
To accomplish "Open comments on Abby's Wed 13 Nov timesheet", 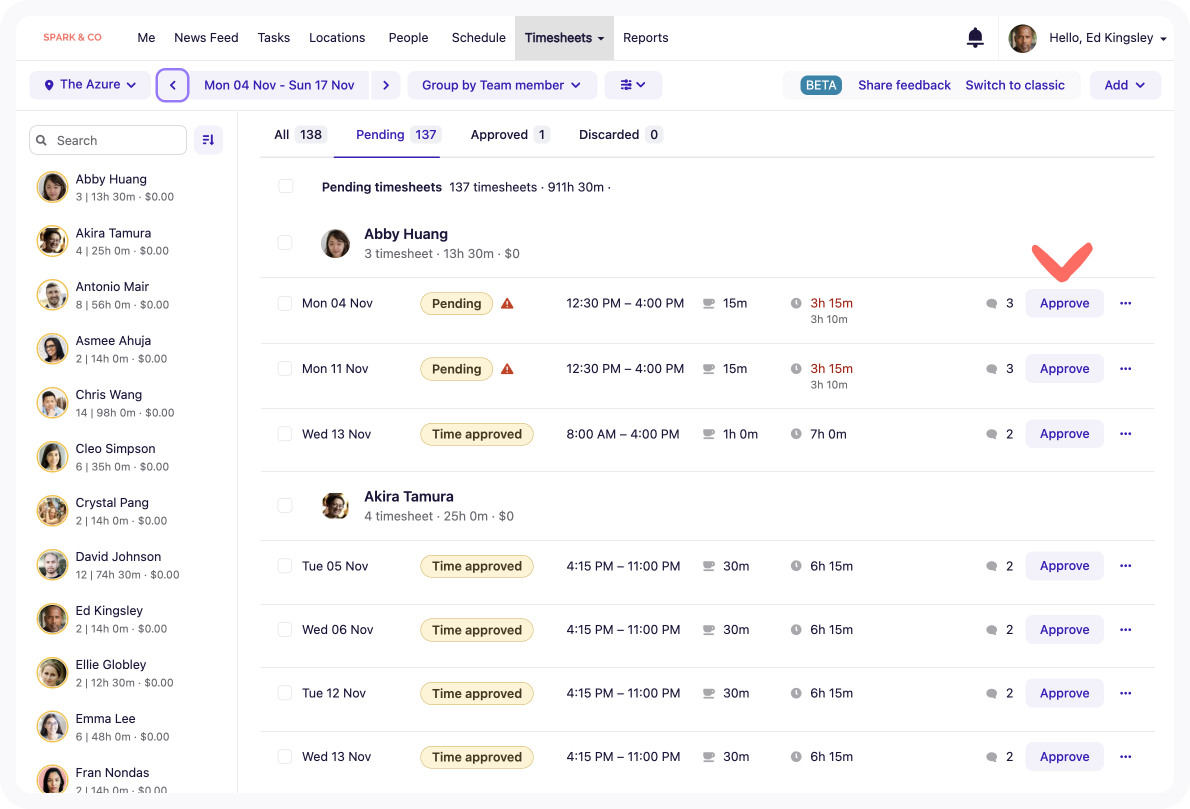I will [x=1000, y=434].
